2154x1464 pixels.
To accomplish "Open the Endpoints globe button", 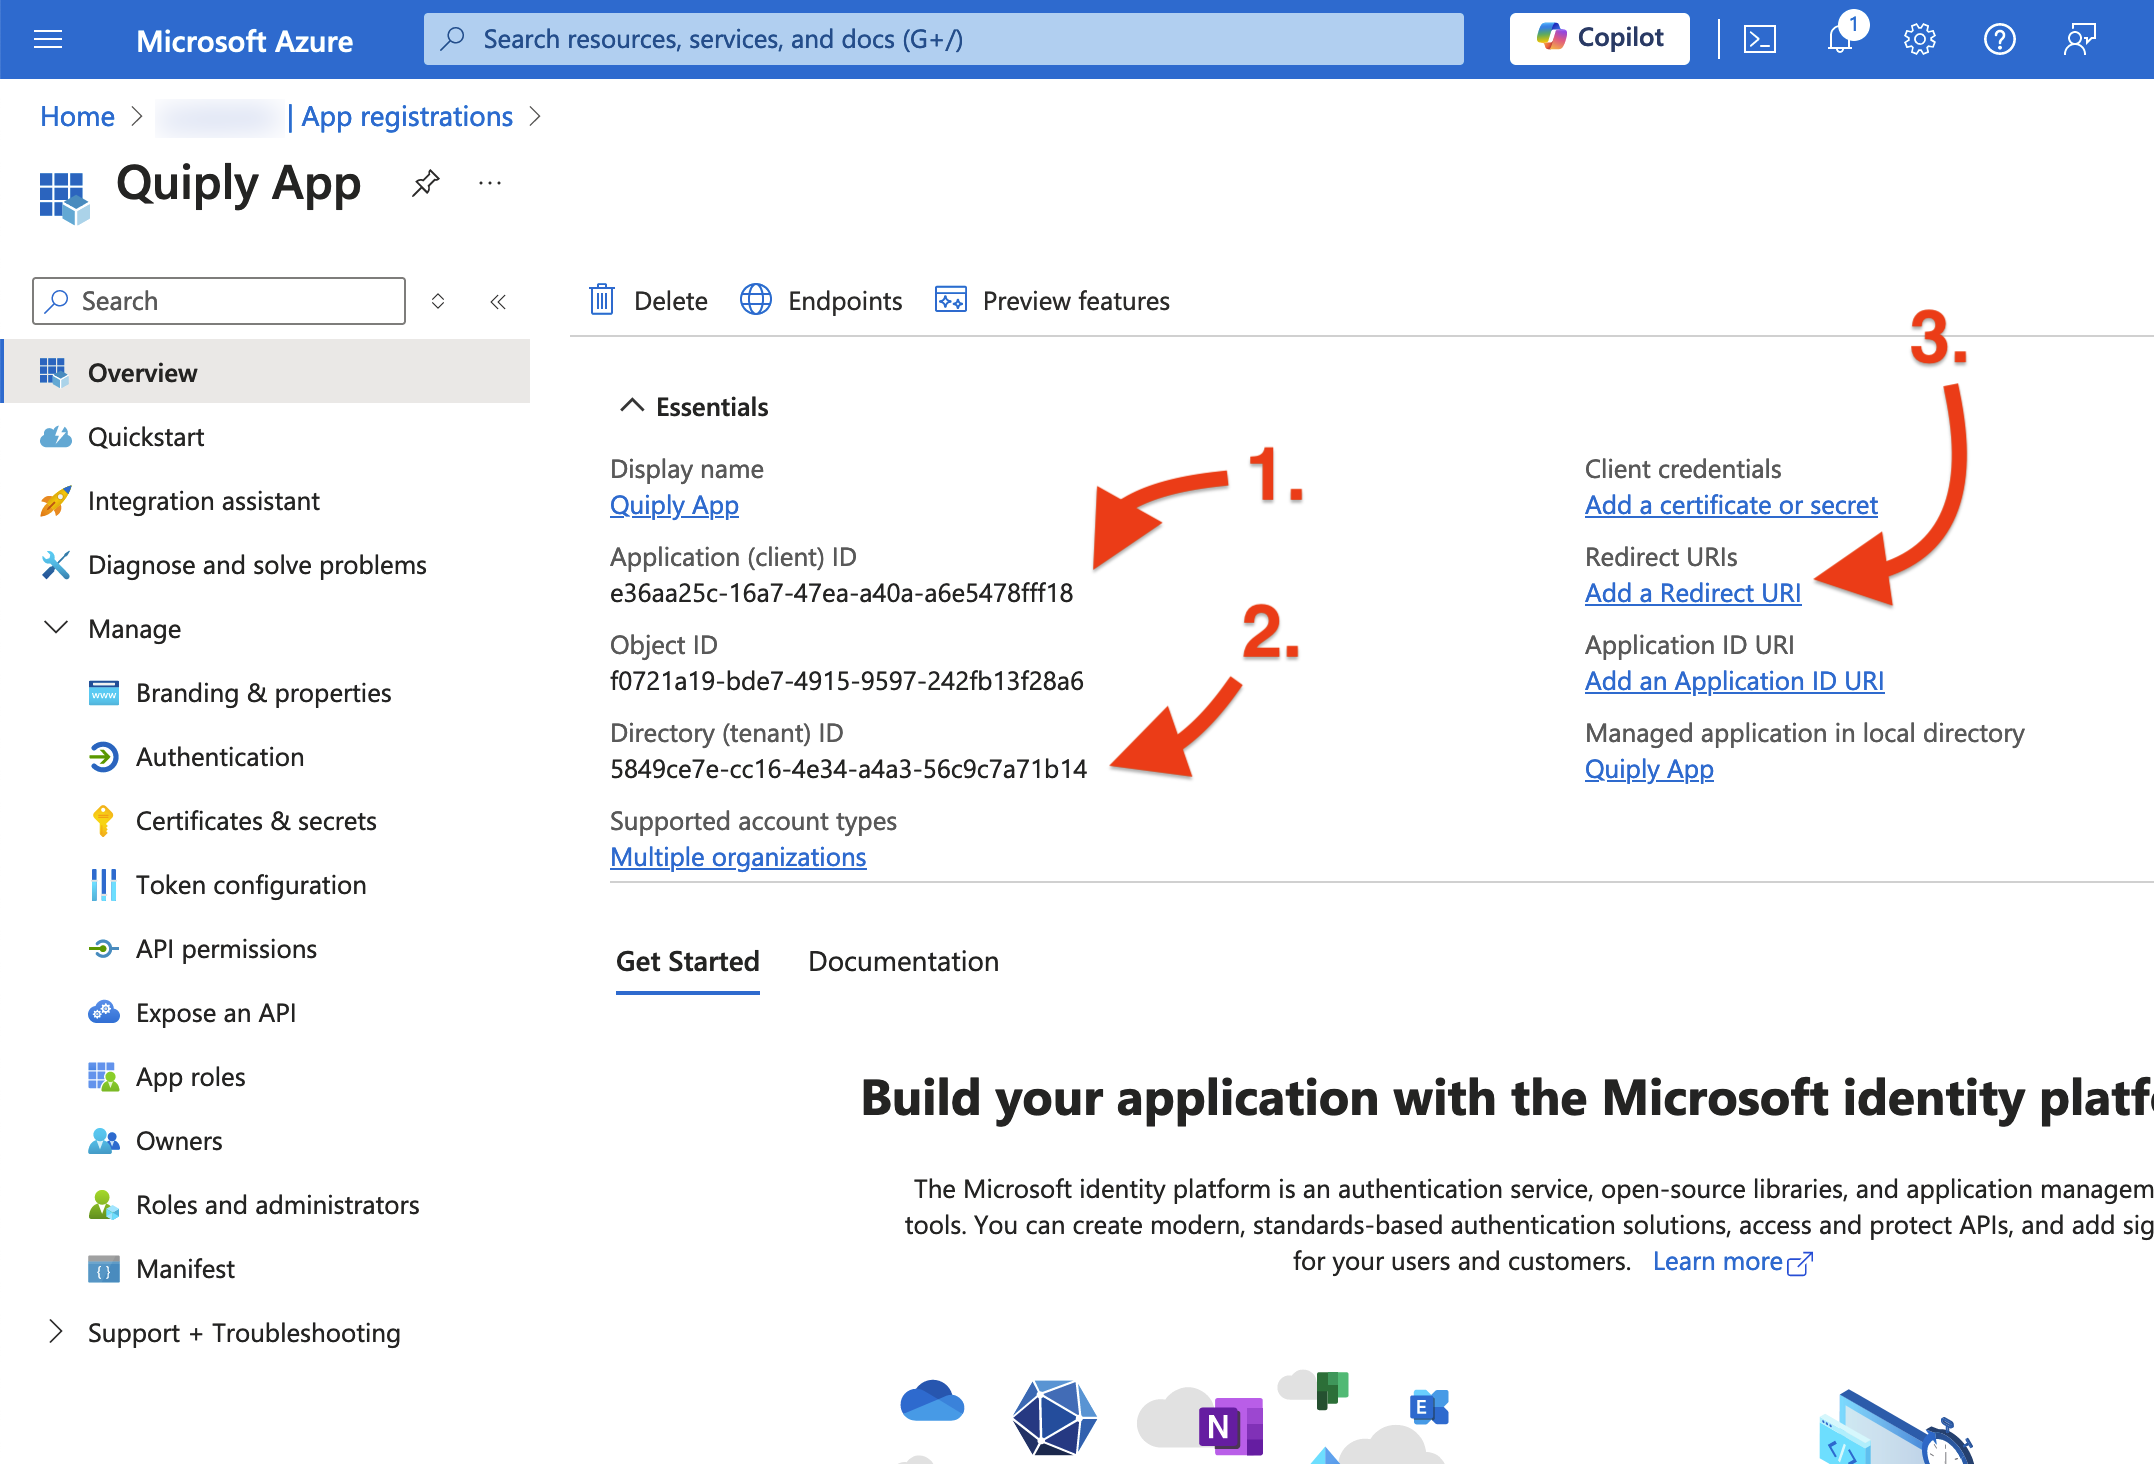I will [x=820, y=300].
